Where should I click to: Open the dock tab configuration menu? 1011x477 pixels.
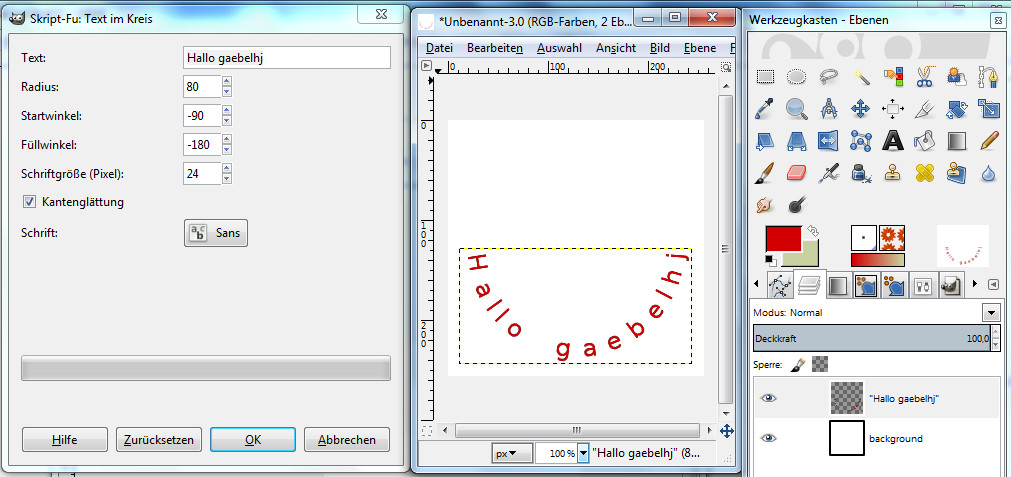[993, 284]
